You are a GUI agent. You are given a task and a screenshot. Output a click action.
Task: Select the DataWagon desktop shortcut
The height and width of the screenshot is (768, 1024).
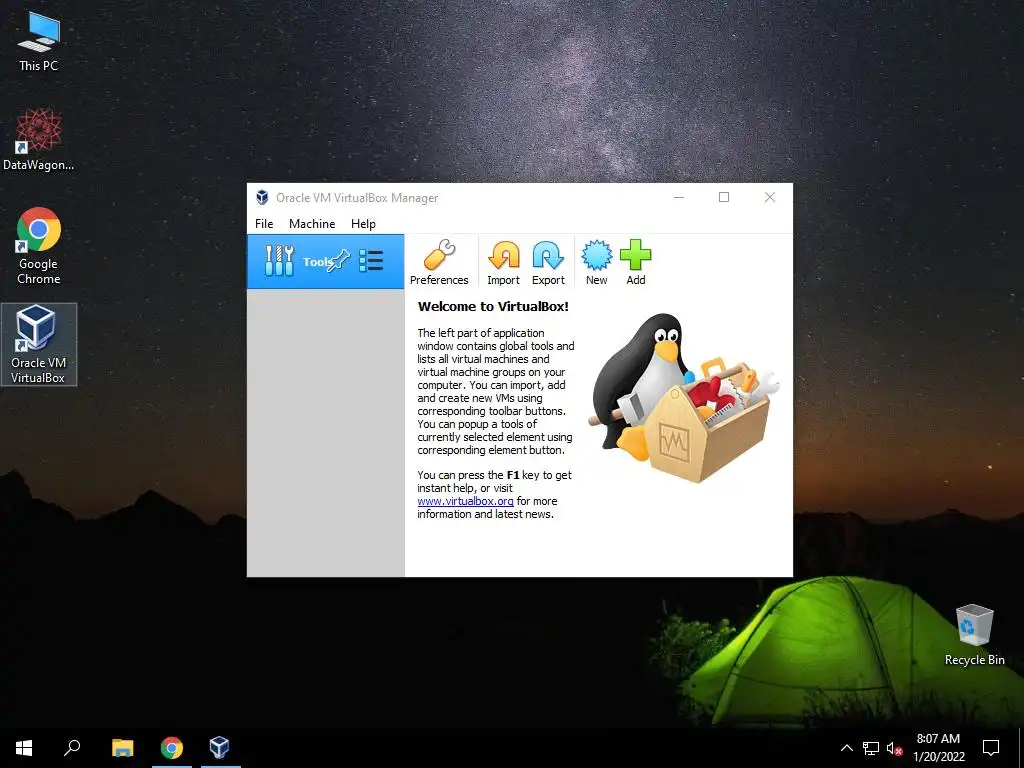[x=39, y=139]
